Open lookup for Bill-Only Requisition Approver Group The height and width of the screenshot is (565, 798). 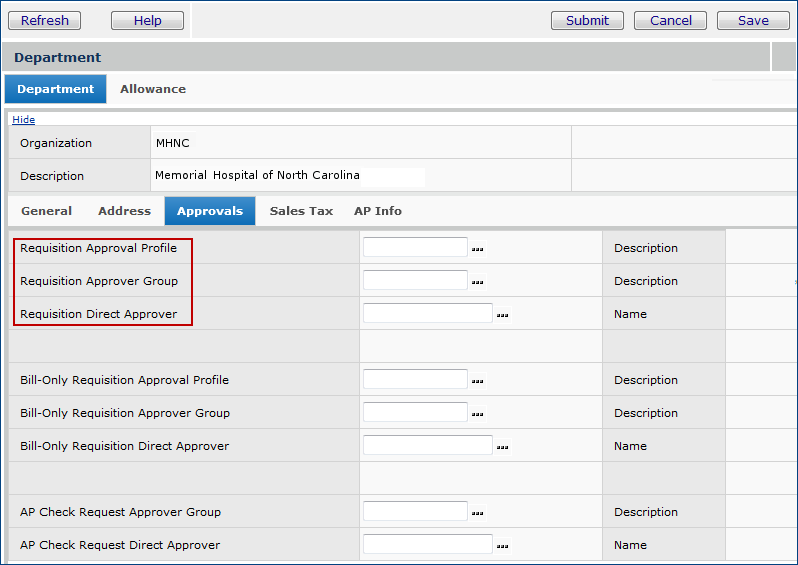pos(477,414)
